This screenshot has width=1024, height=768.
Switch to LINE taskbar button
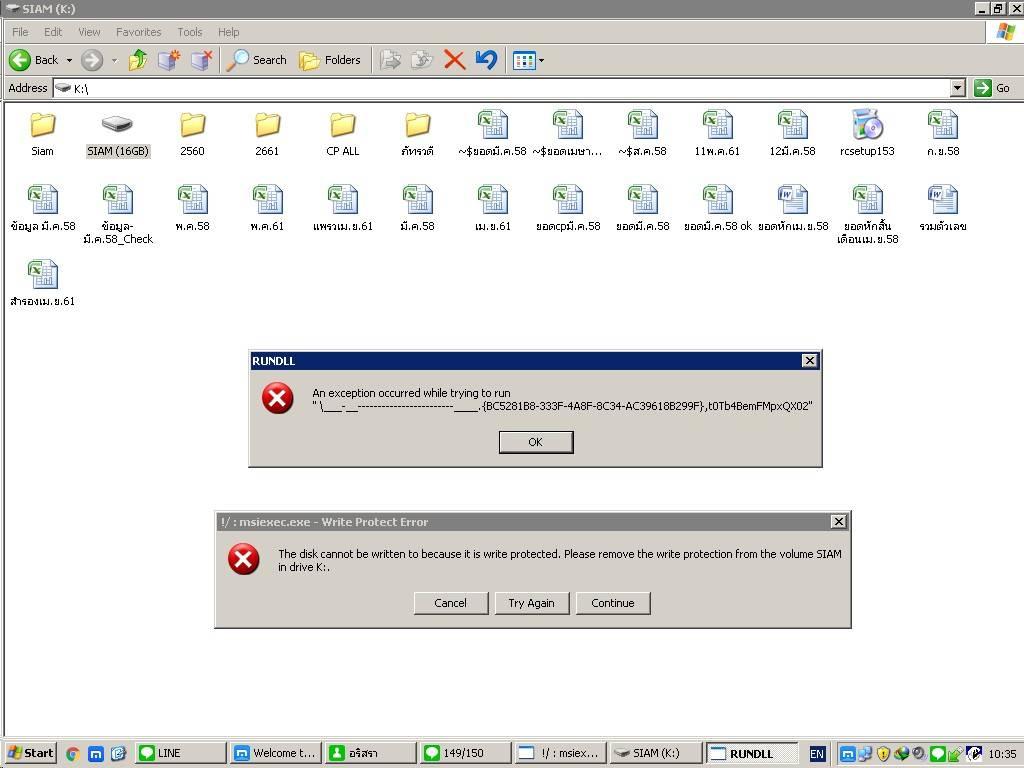point(181,753)
